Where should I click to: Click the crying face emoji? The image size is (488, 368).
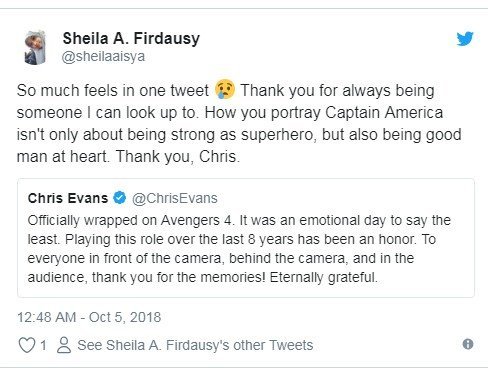[x=225, y=89]
